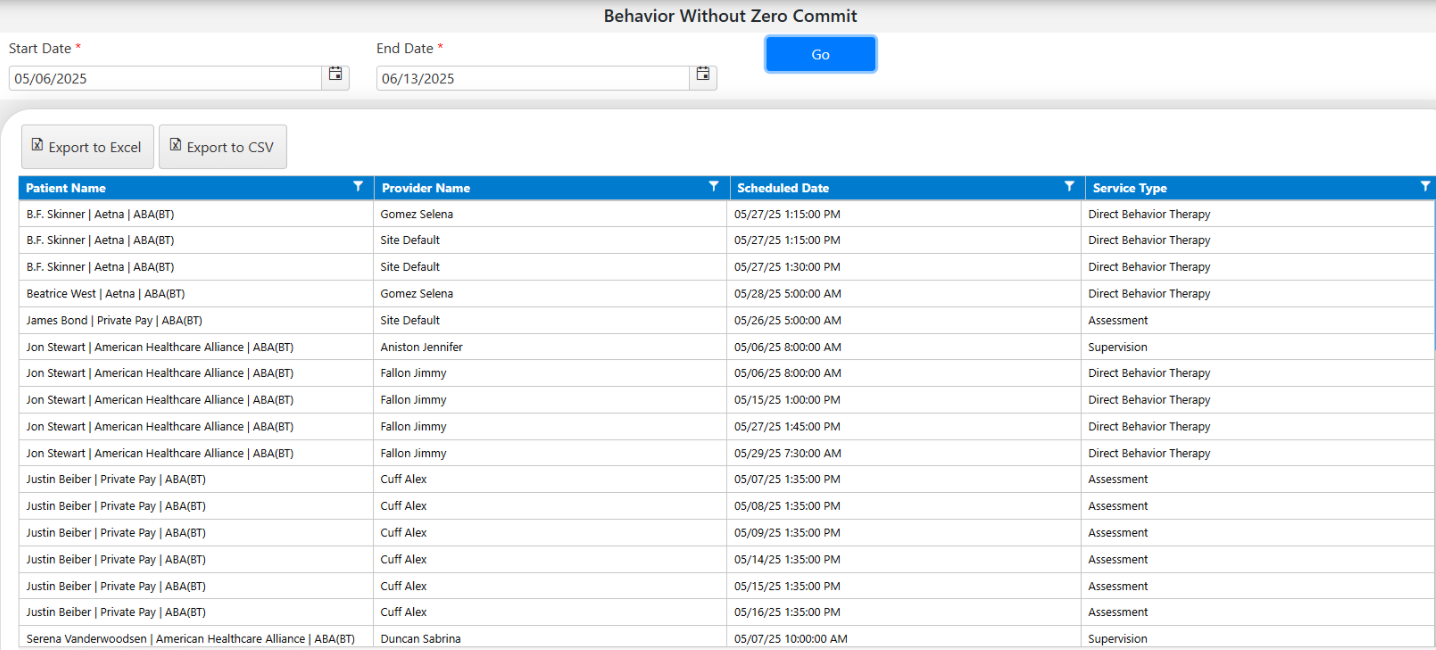Sort by Provider Name column header
The height and width of the screenshot is (650, 1436).
(426, 188)
